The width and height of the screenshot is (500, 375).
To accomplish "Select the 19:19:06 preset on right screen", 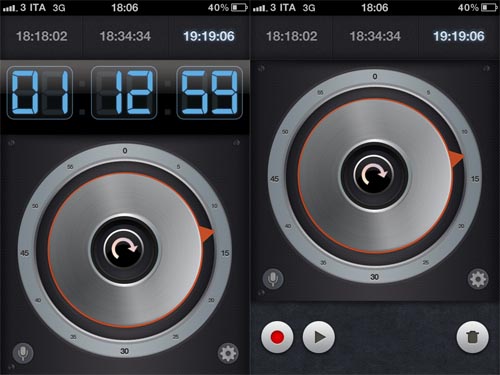I will [459, 36].
